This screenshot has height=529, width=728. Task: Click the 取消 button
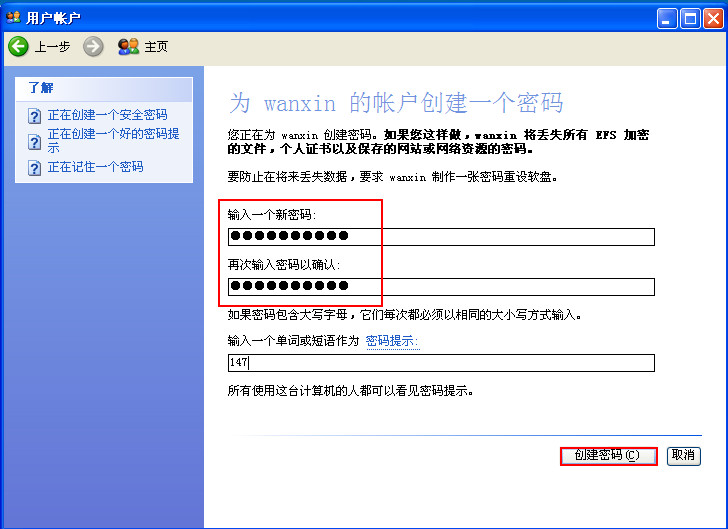(x=683, y=456)
